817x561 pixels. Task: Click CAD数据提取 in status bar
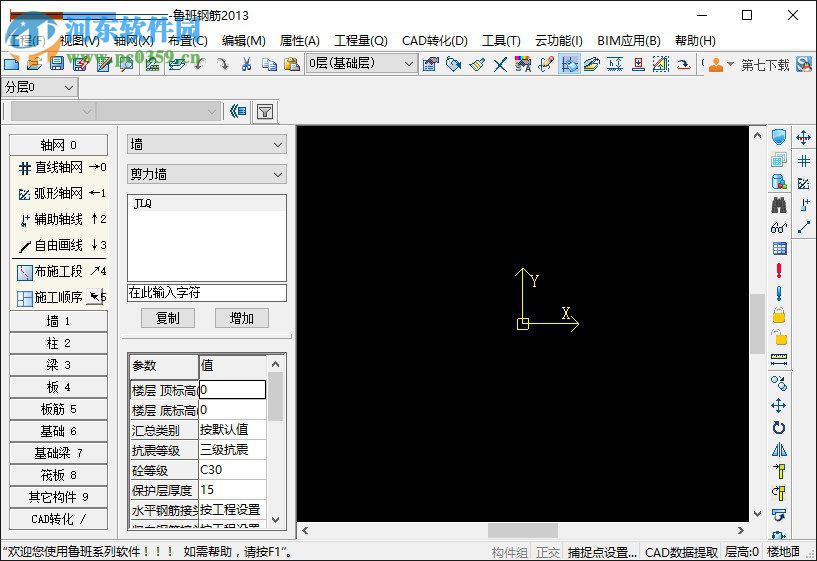click(681, 552)
